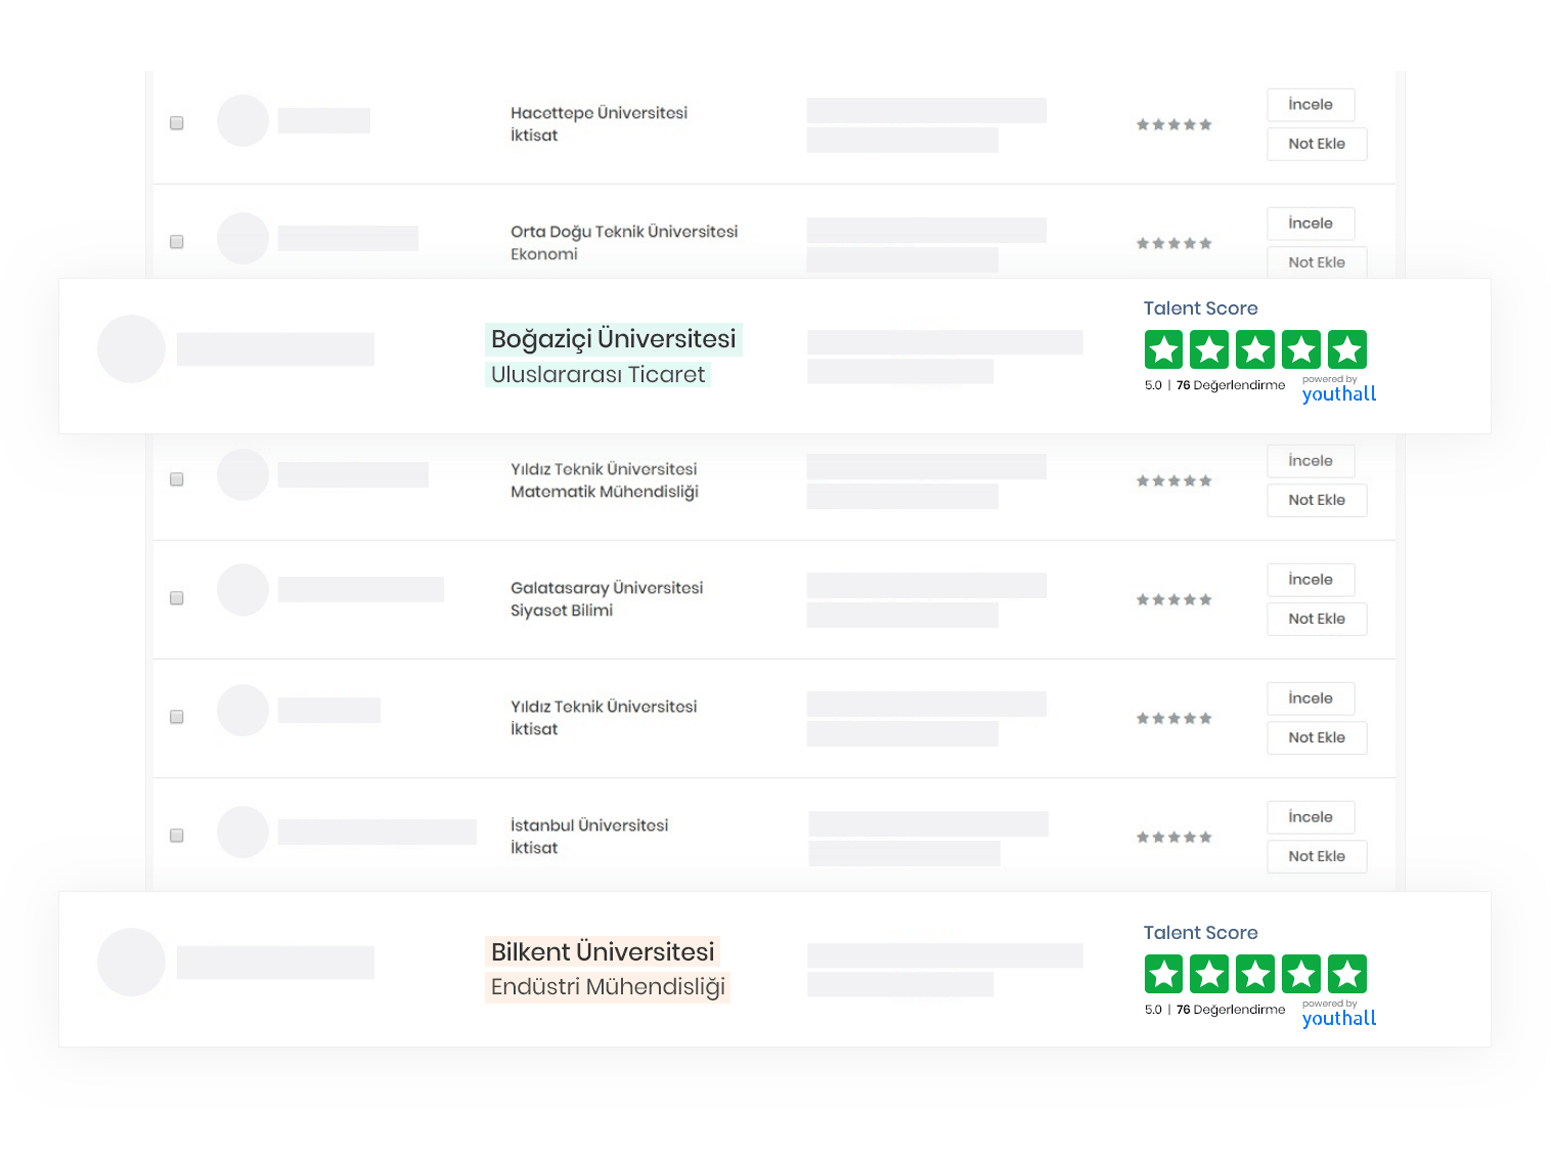Click 'Boğaziçi Üniversitesi' highlighted text
Viewport: 1551px width, 1161px height.
point(613,339)
